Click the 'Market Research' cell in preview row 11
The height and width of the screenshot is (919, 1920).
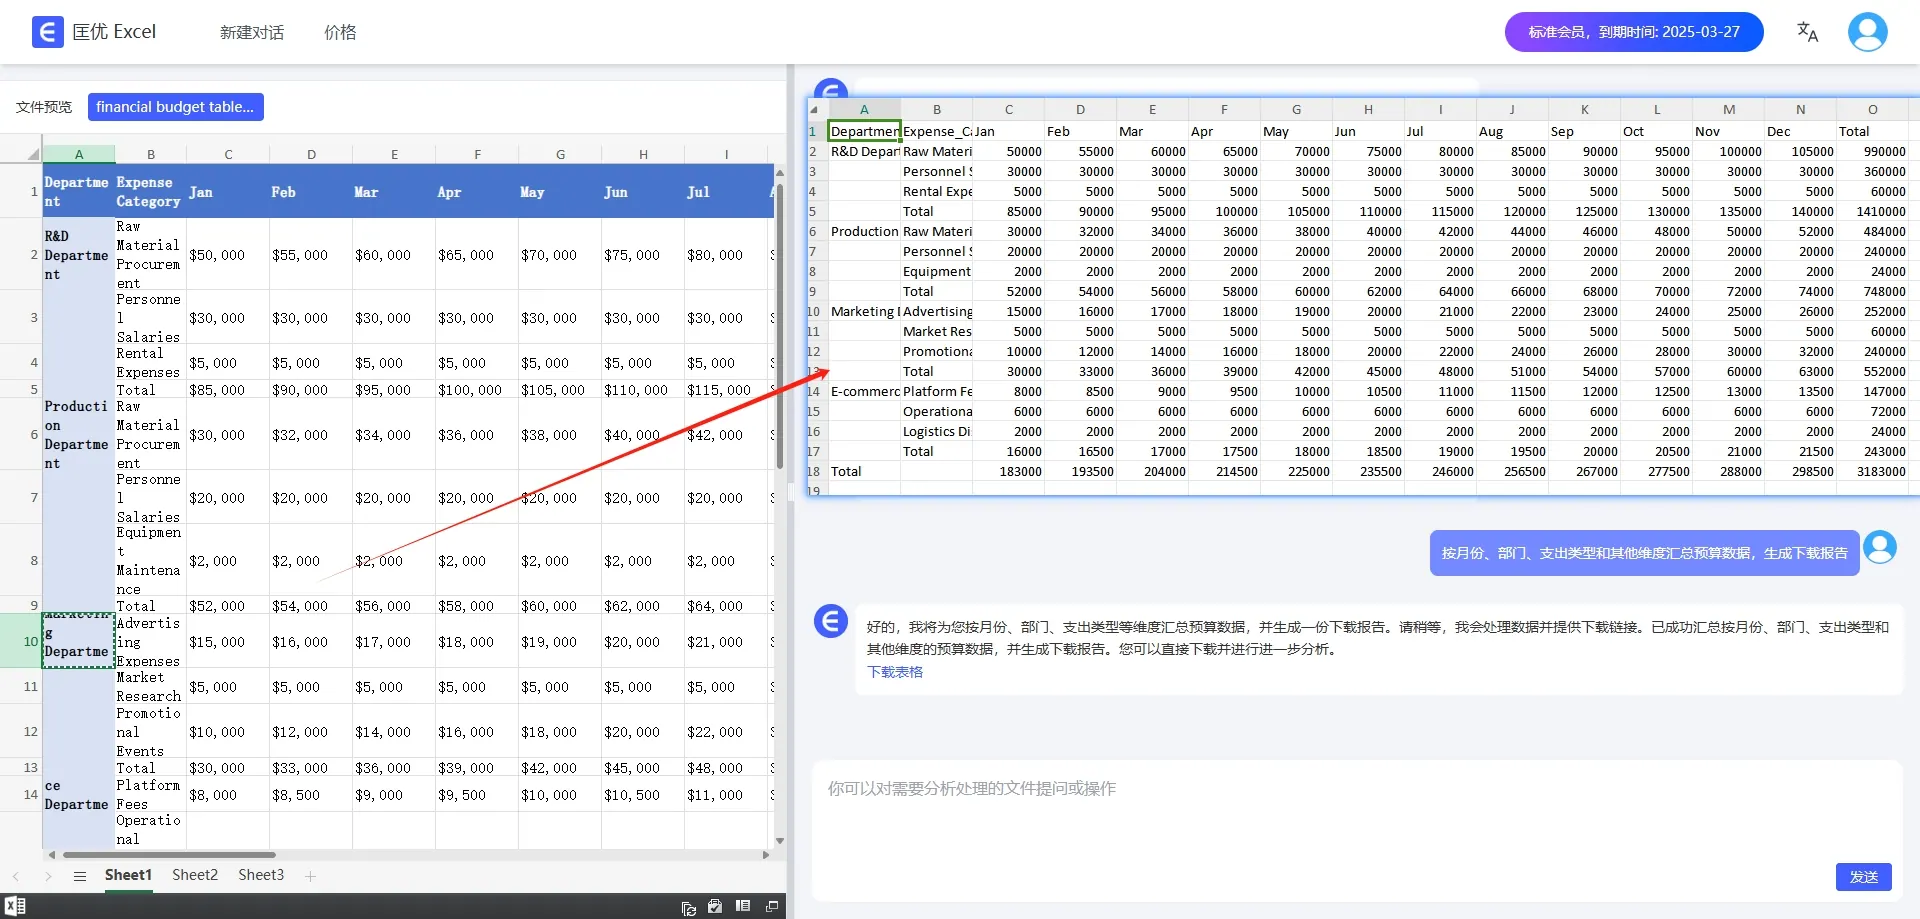point(150,686)
